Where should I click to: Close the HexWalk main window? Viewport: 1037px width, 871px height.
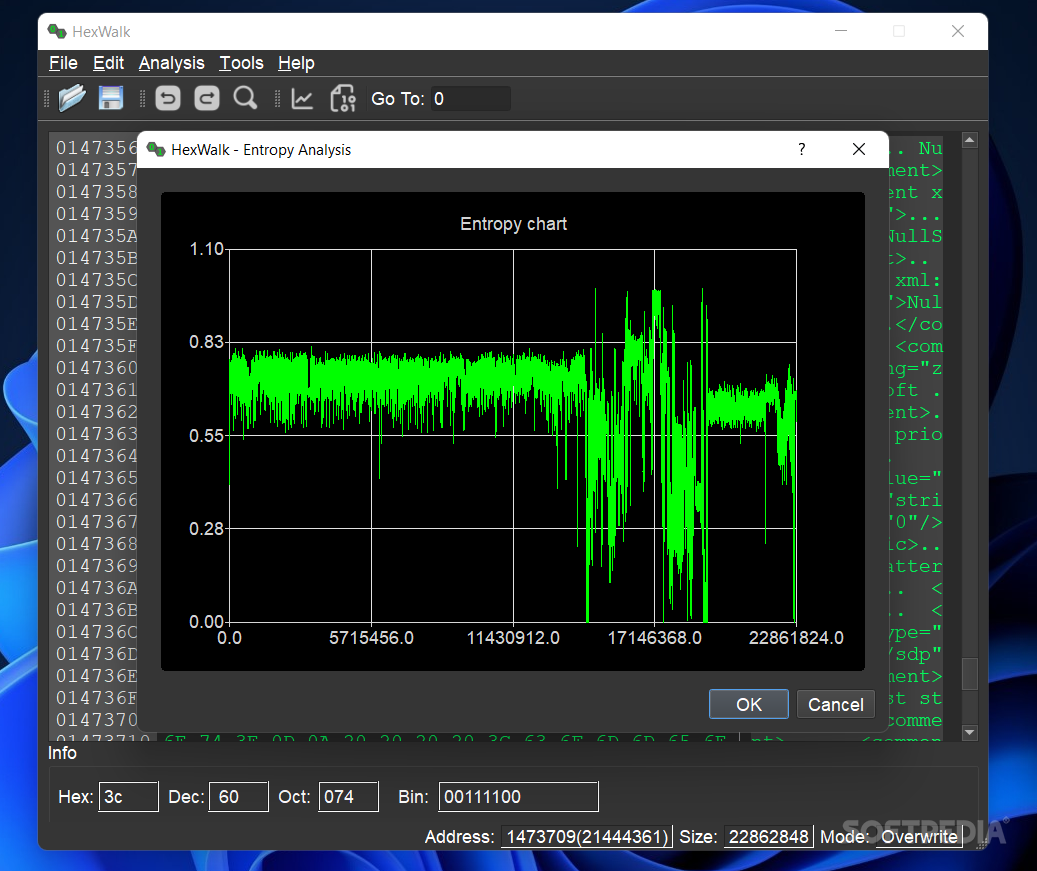pos(958,31)
